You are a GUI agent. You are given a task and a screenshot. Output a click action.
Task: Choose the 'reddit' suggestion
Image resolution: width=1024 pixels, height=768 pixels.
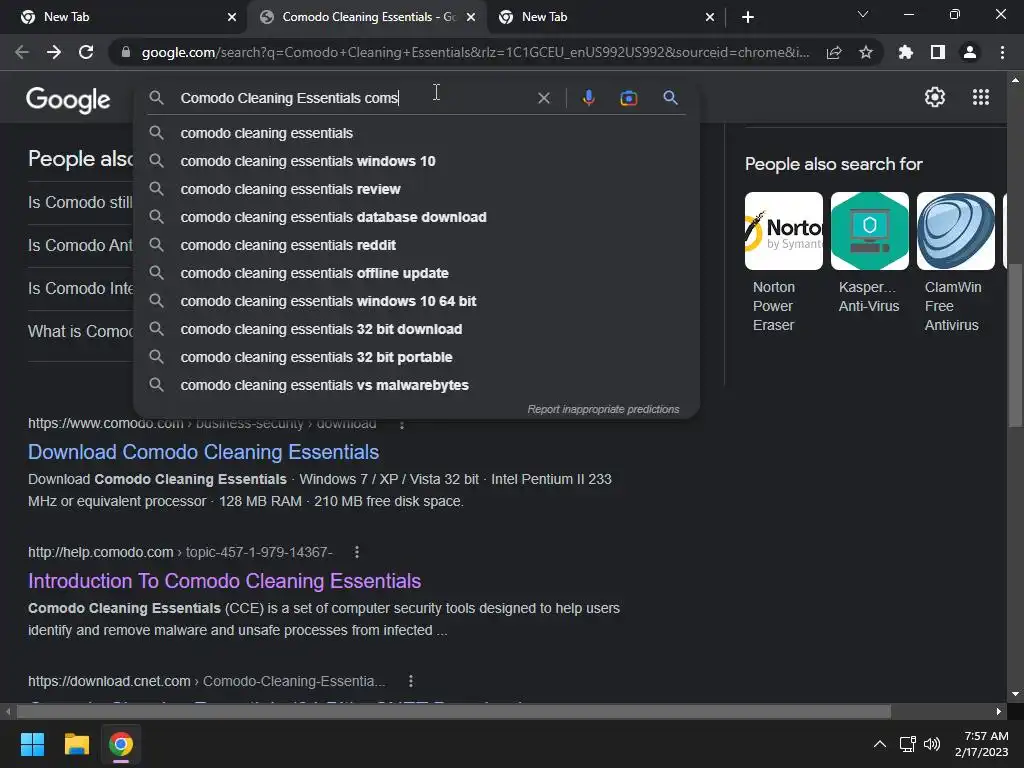tap(416, 246)
